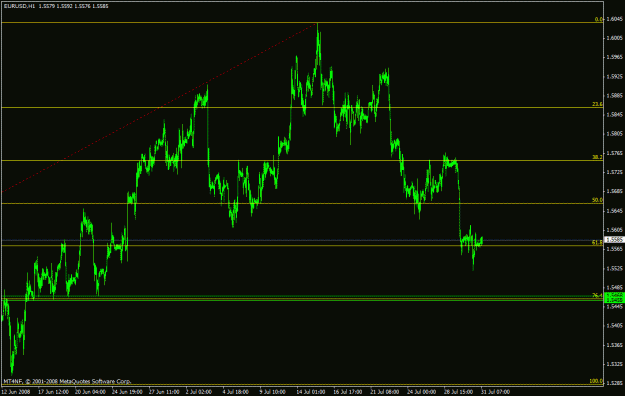625x396 pixels.
Task: Click the 1.5805 price axis value
Action: point(615,134)
